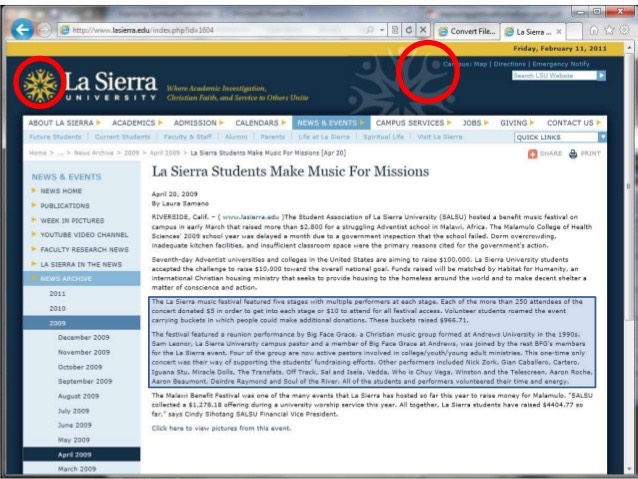Collapse the 2009 archive year

pos(81,323)
